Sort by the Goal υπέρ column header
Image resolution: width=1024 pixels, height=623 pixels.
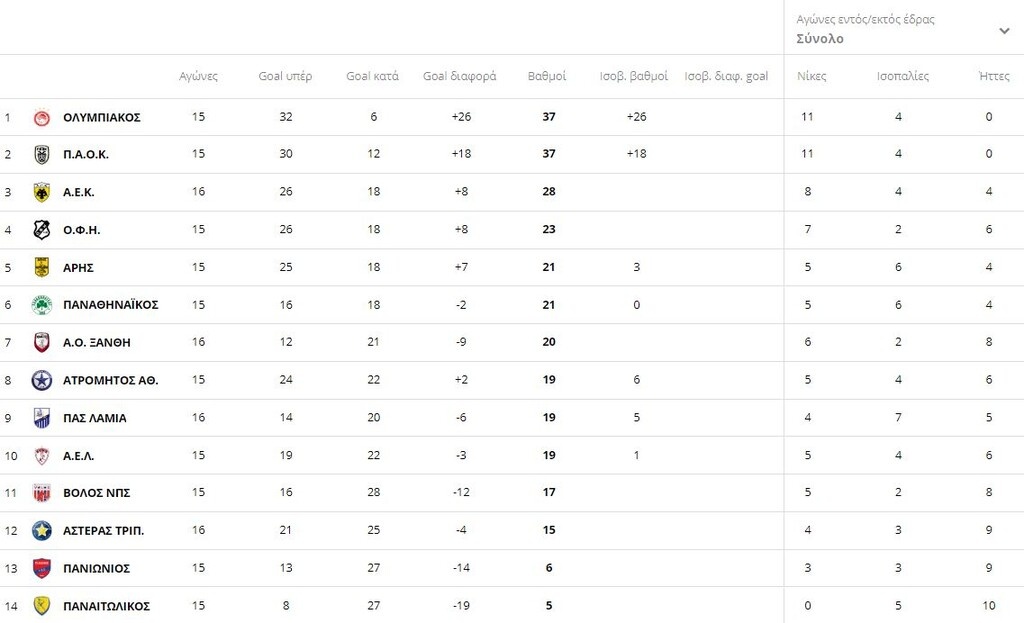pos(285,77)
